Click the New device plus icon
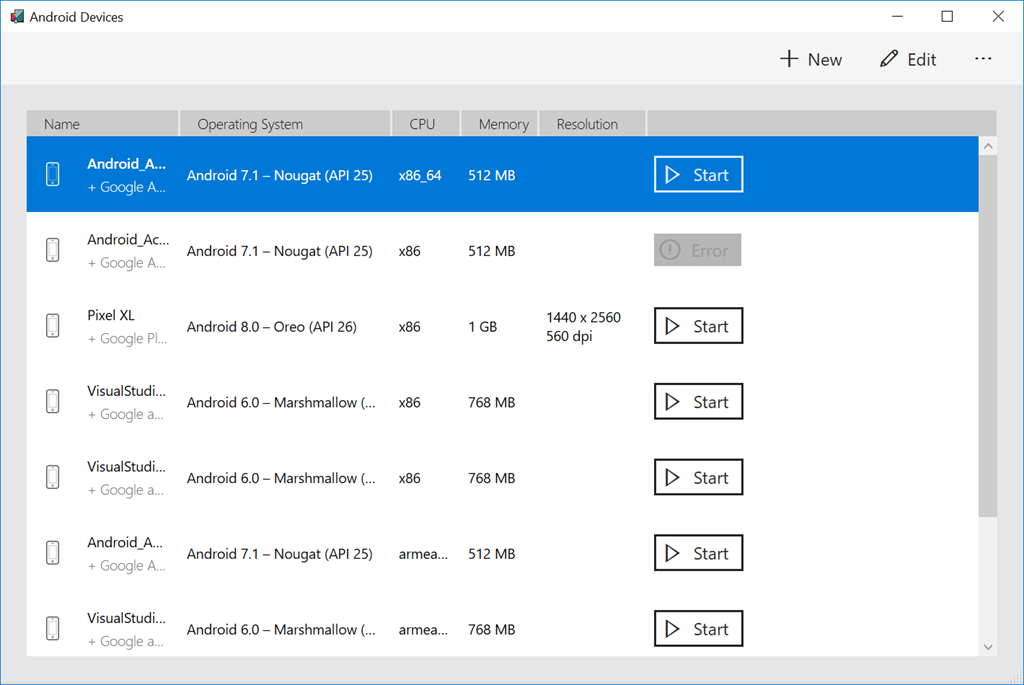The height and width of the screenshot is (685, 1024). click(789, 59)
